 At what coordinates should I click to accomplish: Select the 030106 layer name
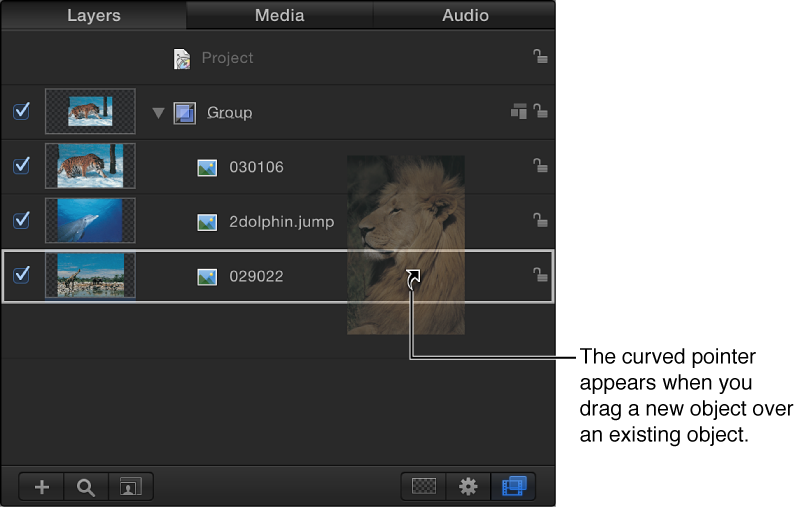256,167
